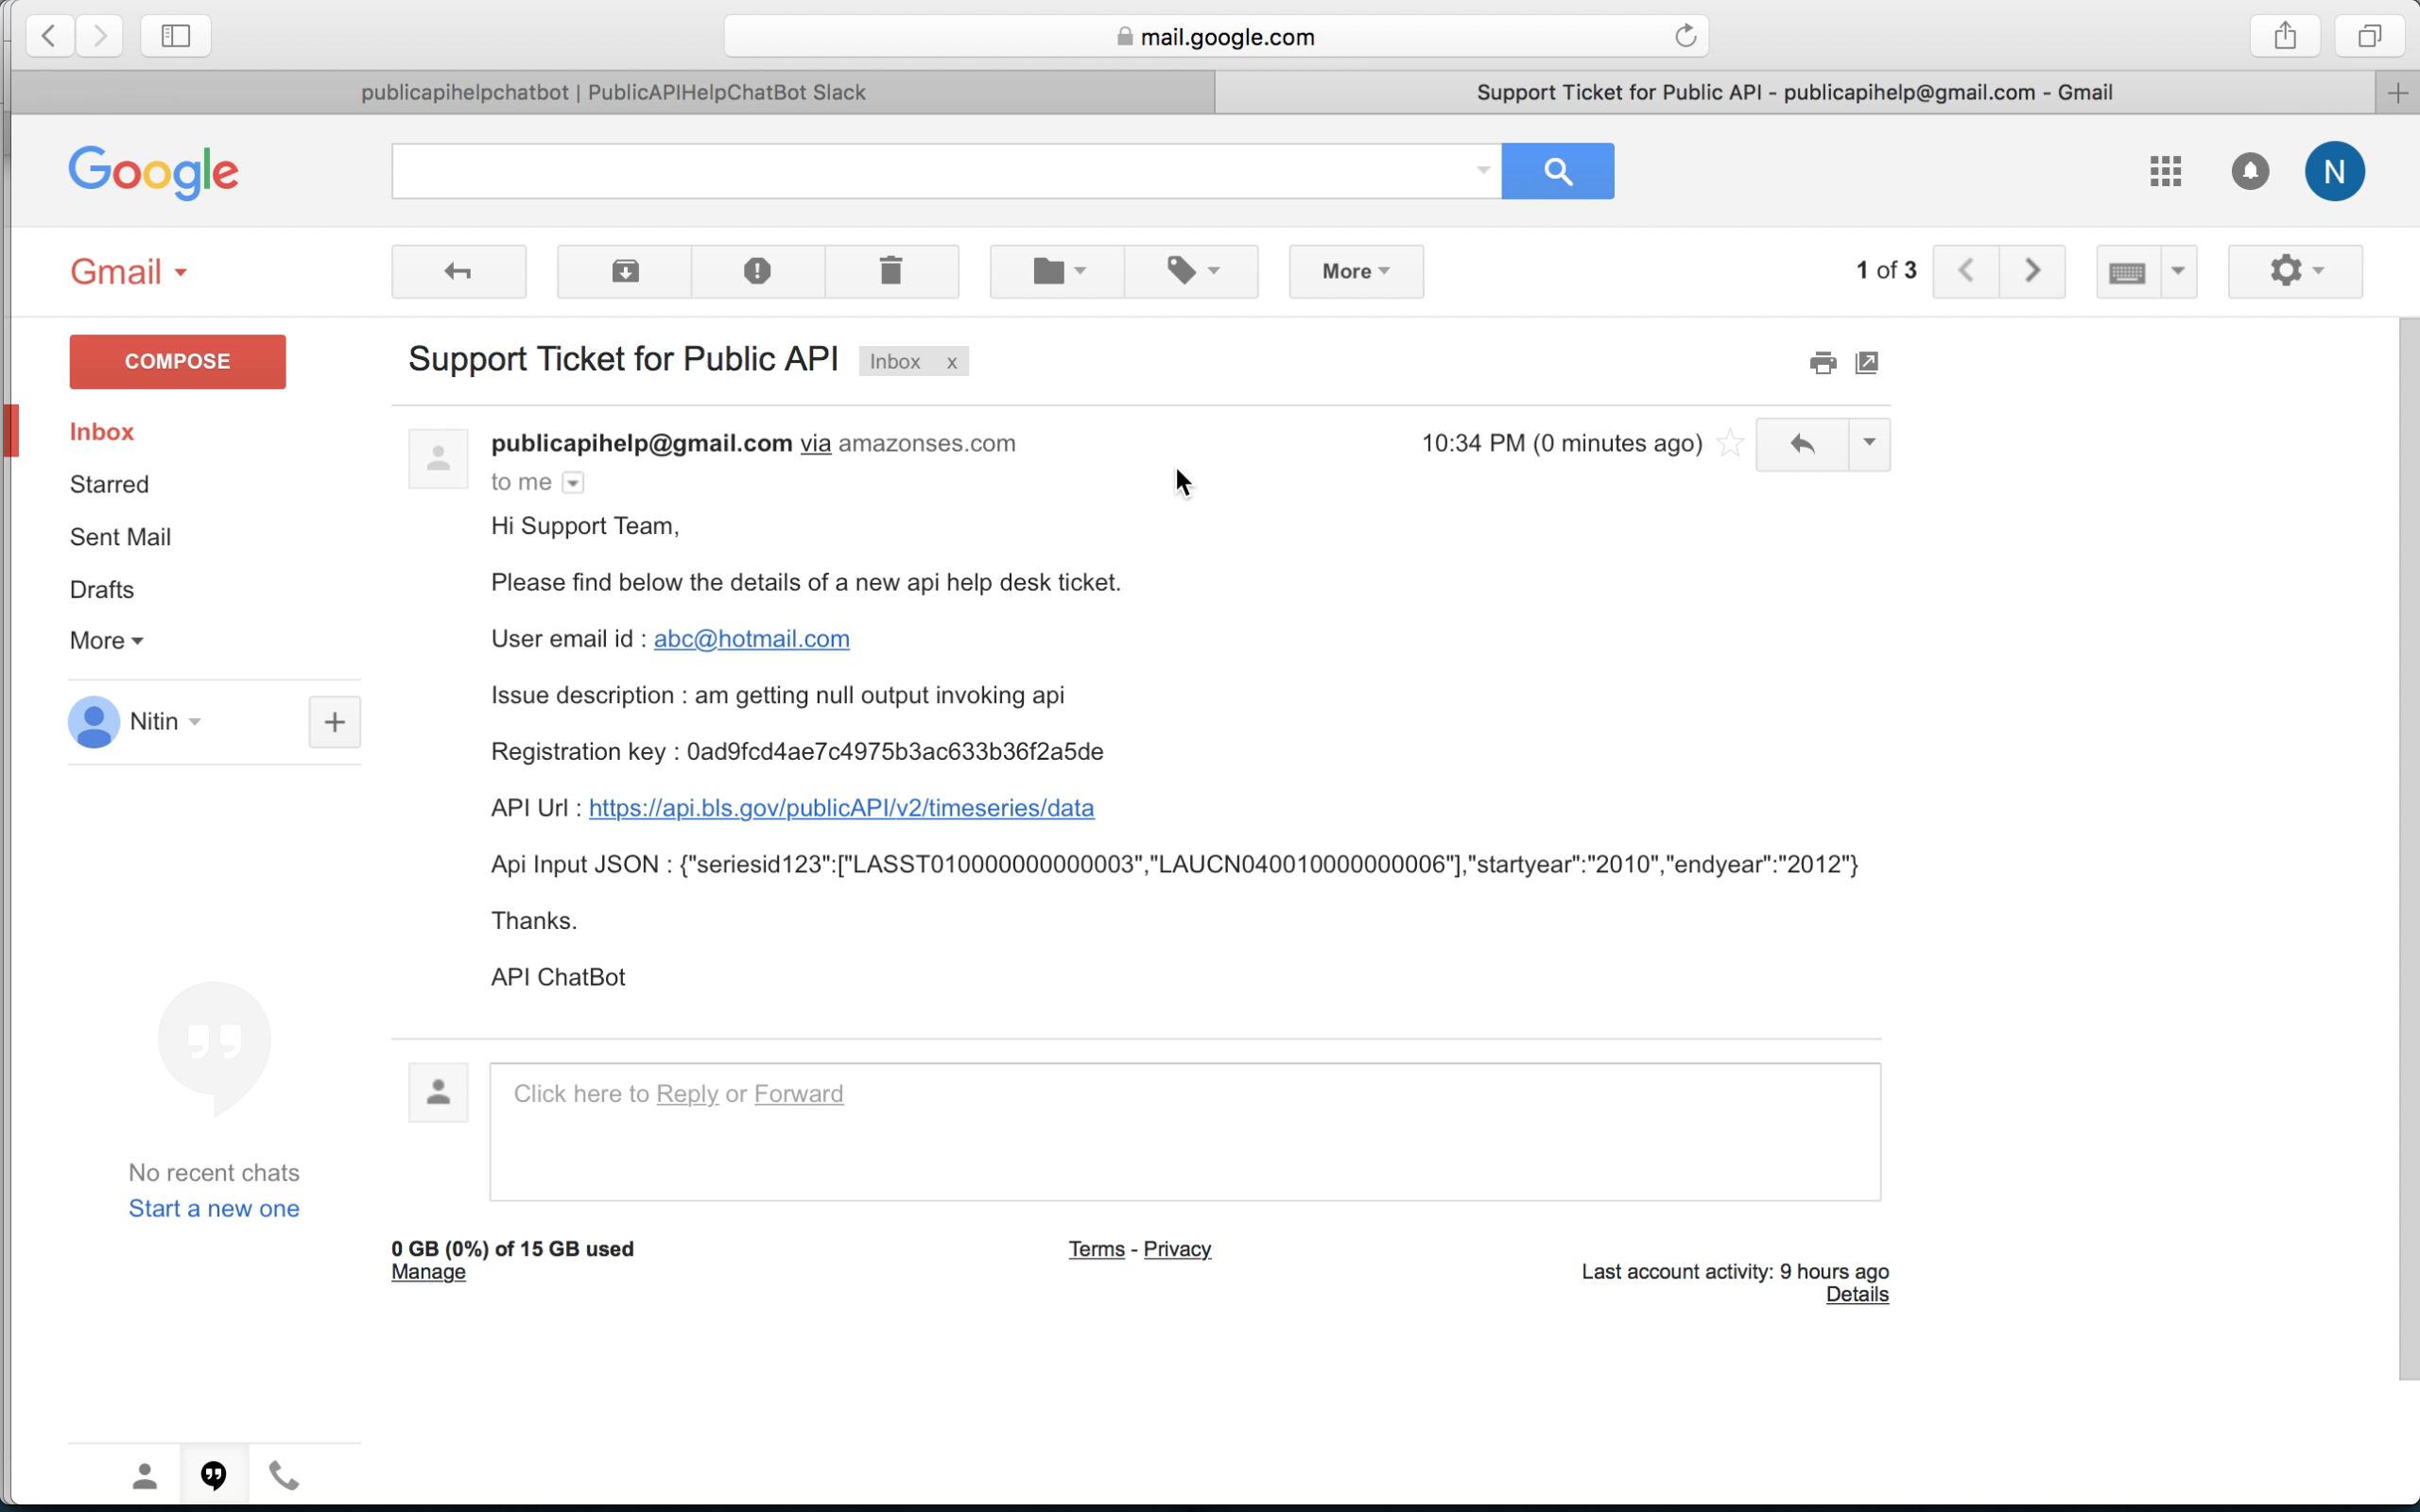The height and width of the screenshot is (1512, 2420).
Task: Open the api.bls.gov API URL link
Action: point(841,808)
